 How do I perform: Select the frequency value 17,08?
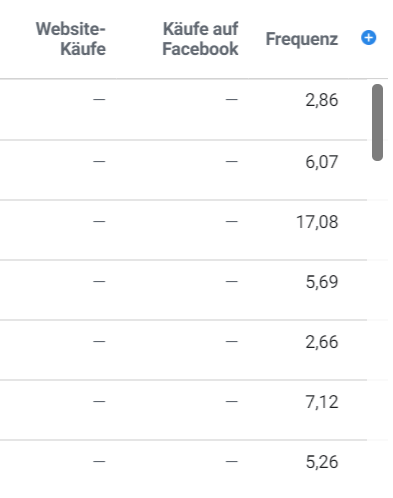tap(317, 222)
